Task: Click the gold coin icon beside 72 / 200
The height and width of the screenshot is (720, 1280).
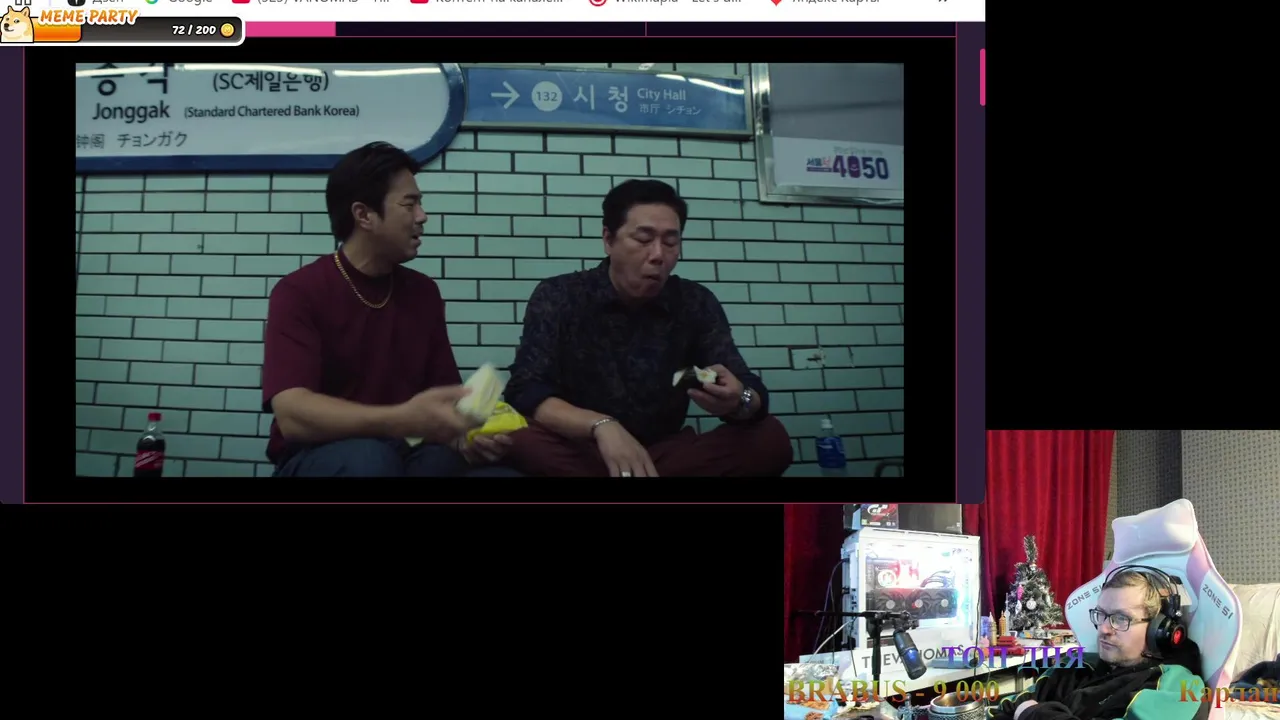Action: (227, 30)
